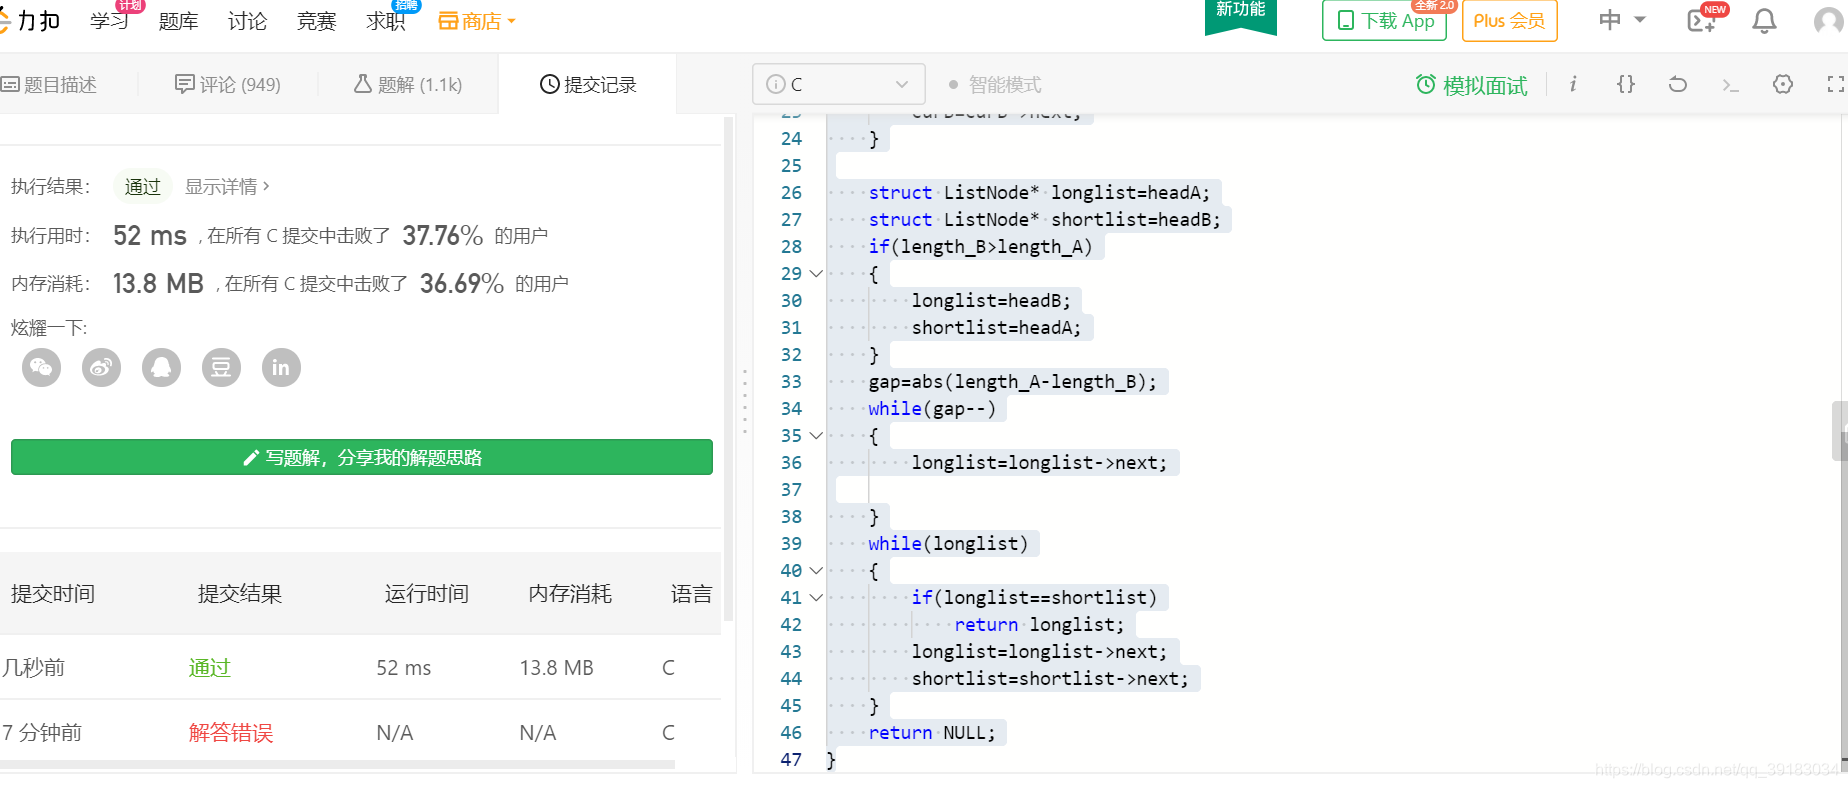Click line number 33 in gutter

point(791,382)
